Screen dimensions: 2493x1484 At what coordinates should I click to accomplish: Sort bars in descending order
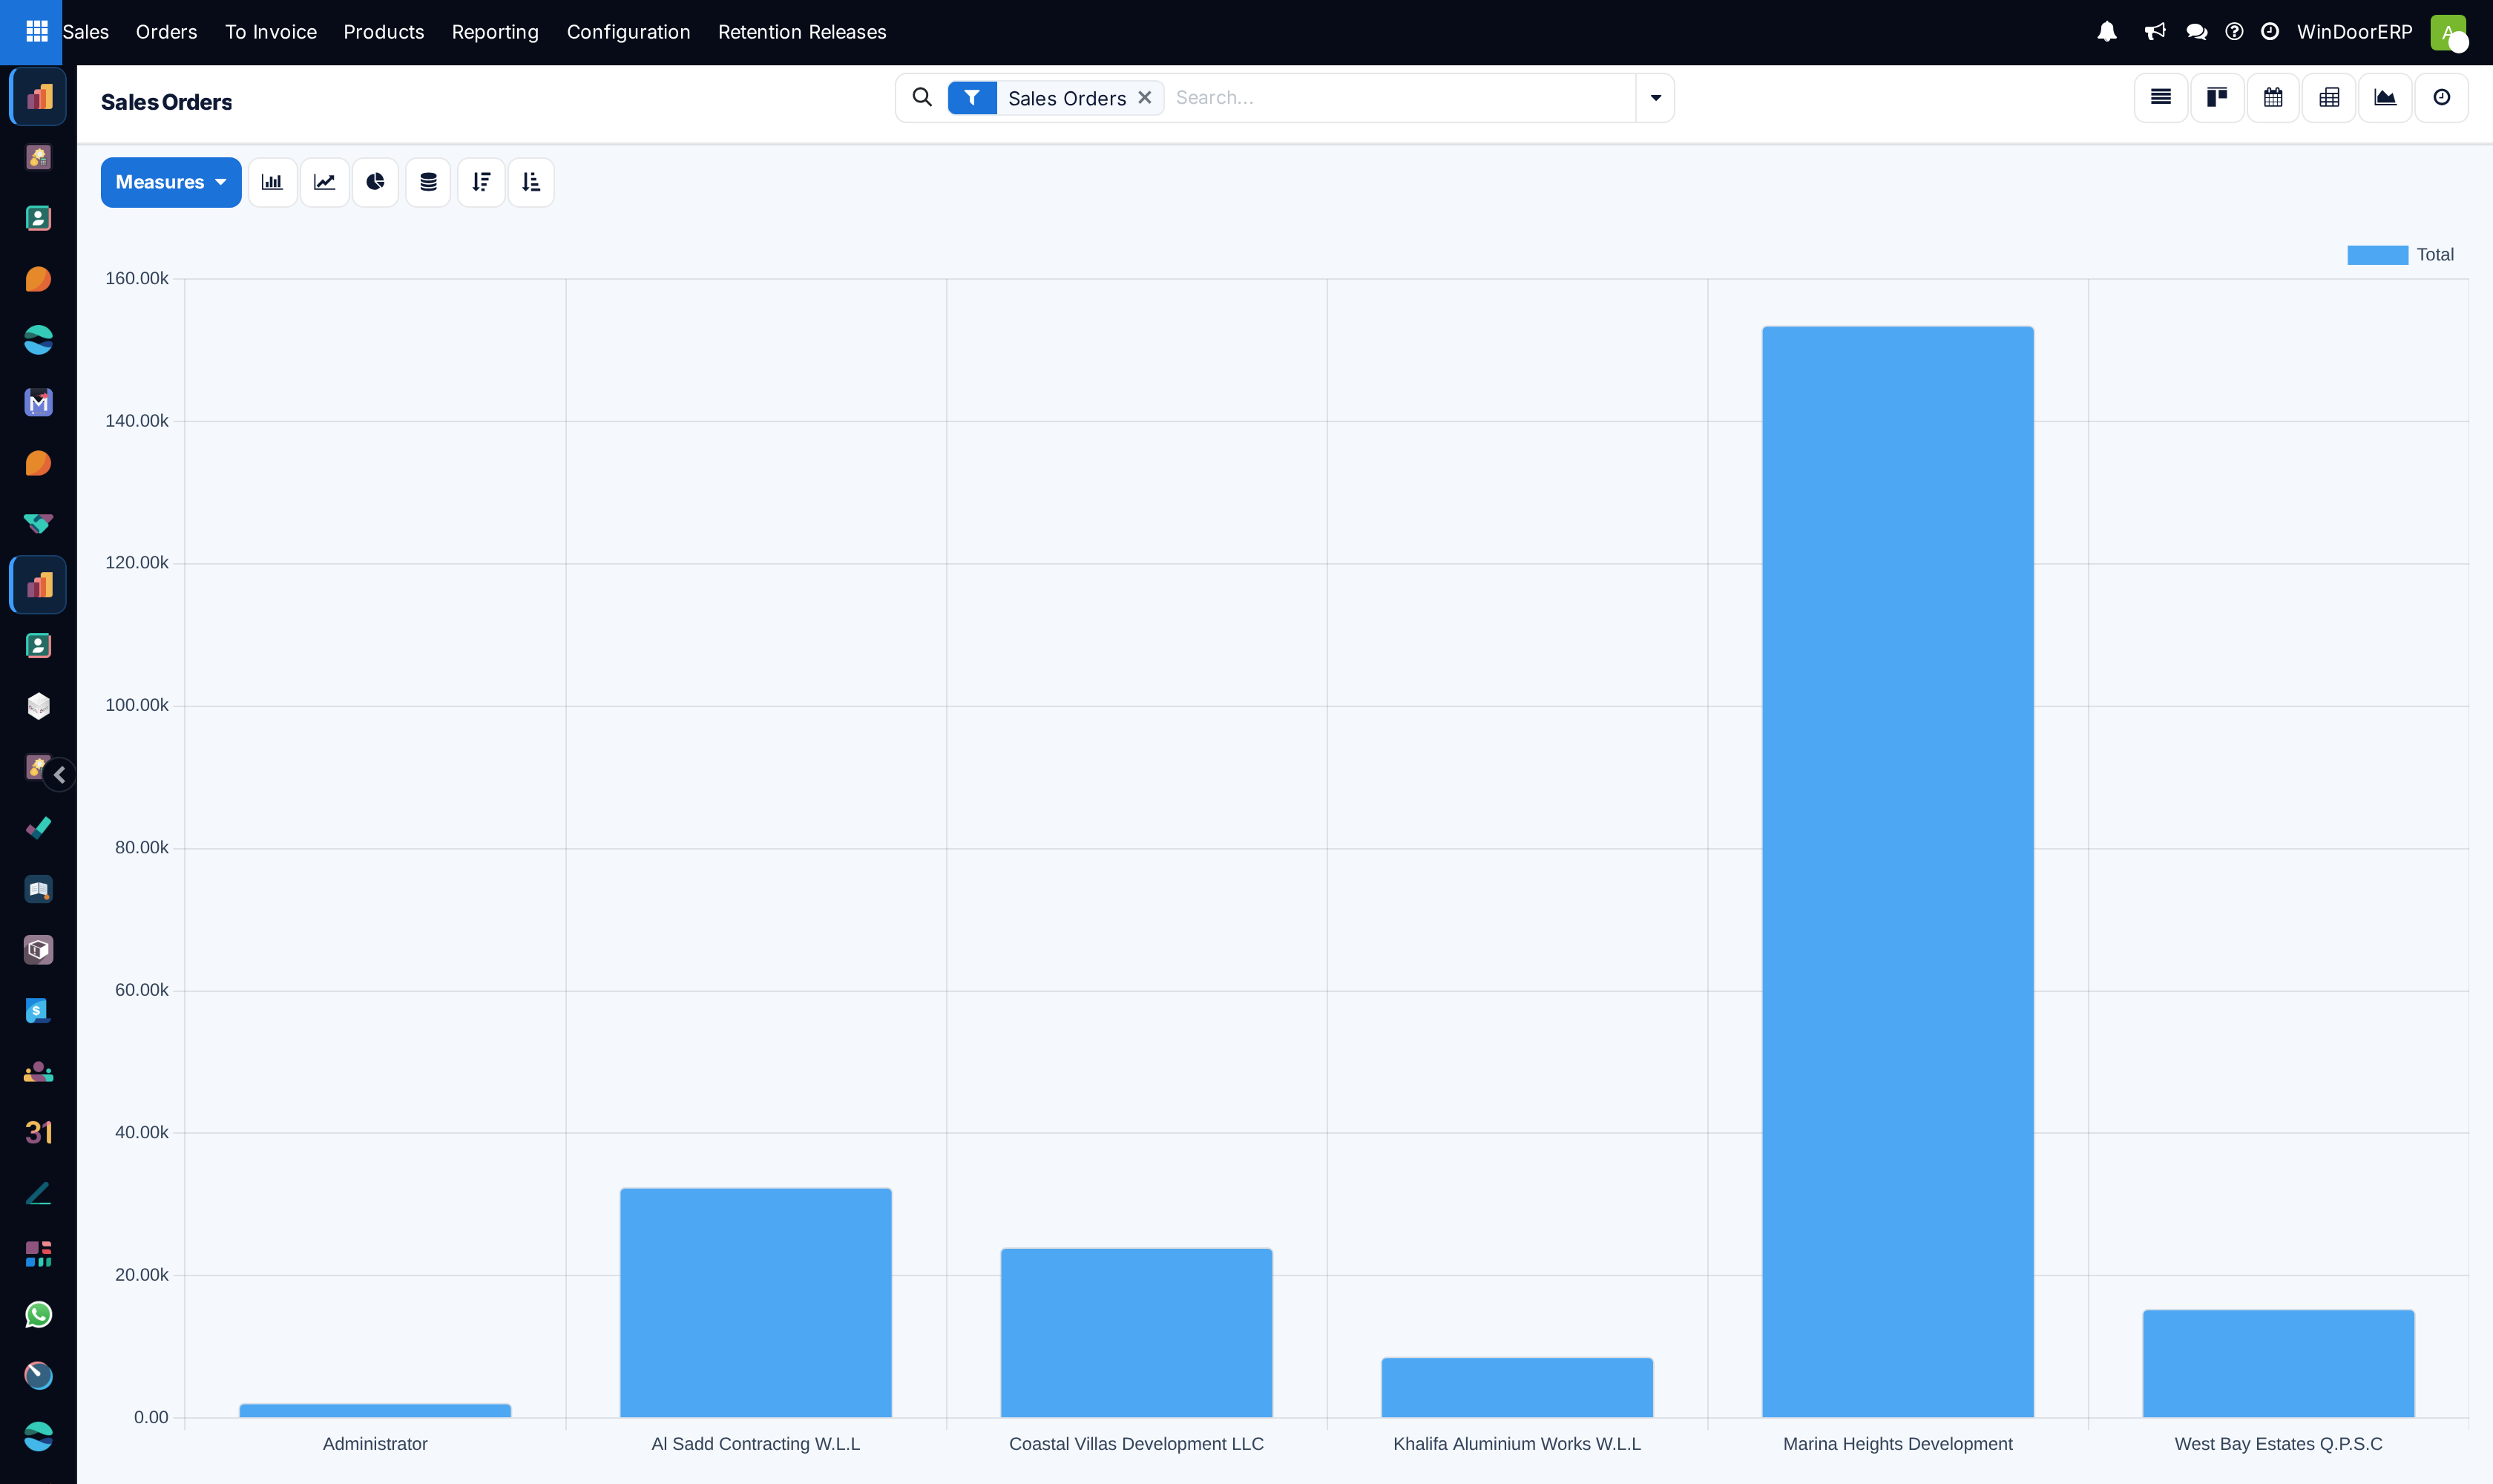[x=481, y=182]
